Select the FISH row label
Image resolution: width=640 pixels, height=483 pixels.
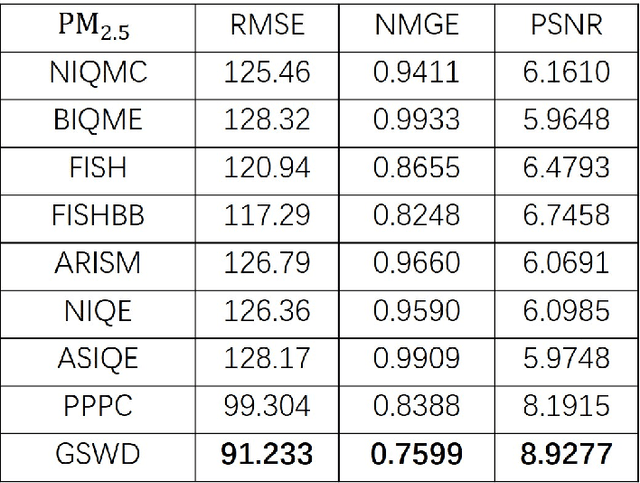pyautogui.click(x=98, y=167)
